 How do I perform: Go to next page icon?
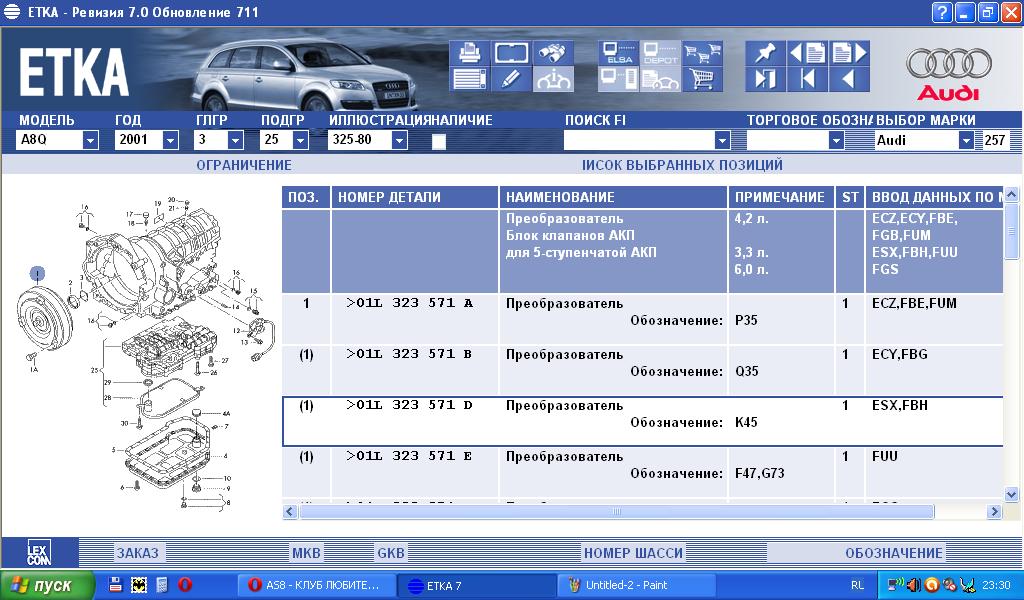(x=849, y=53)
